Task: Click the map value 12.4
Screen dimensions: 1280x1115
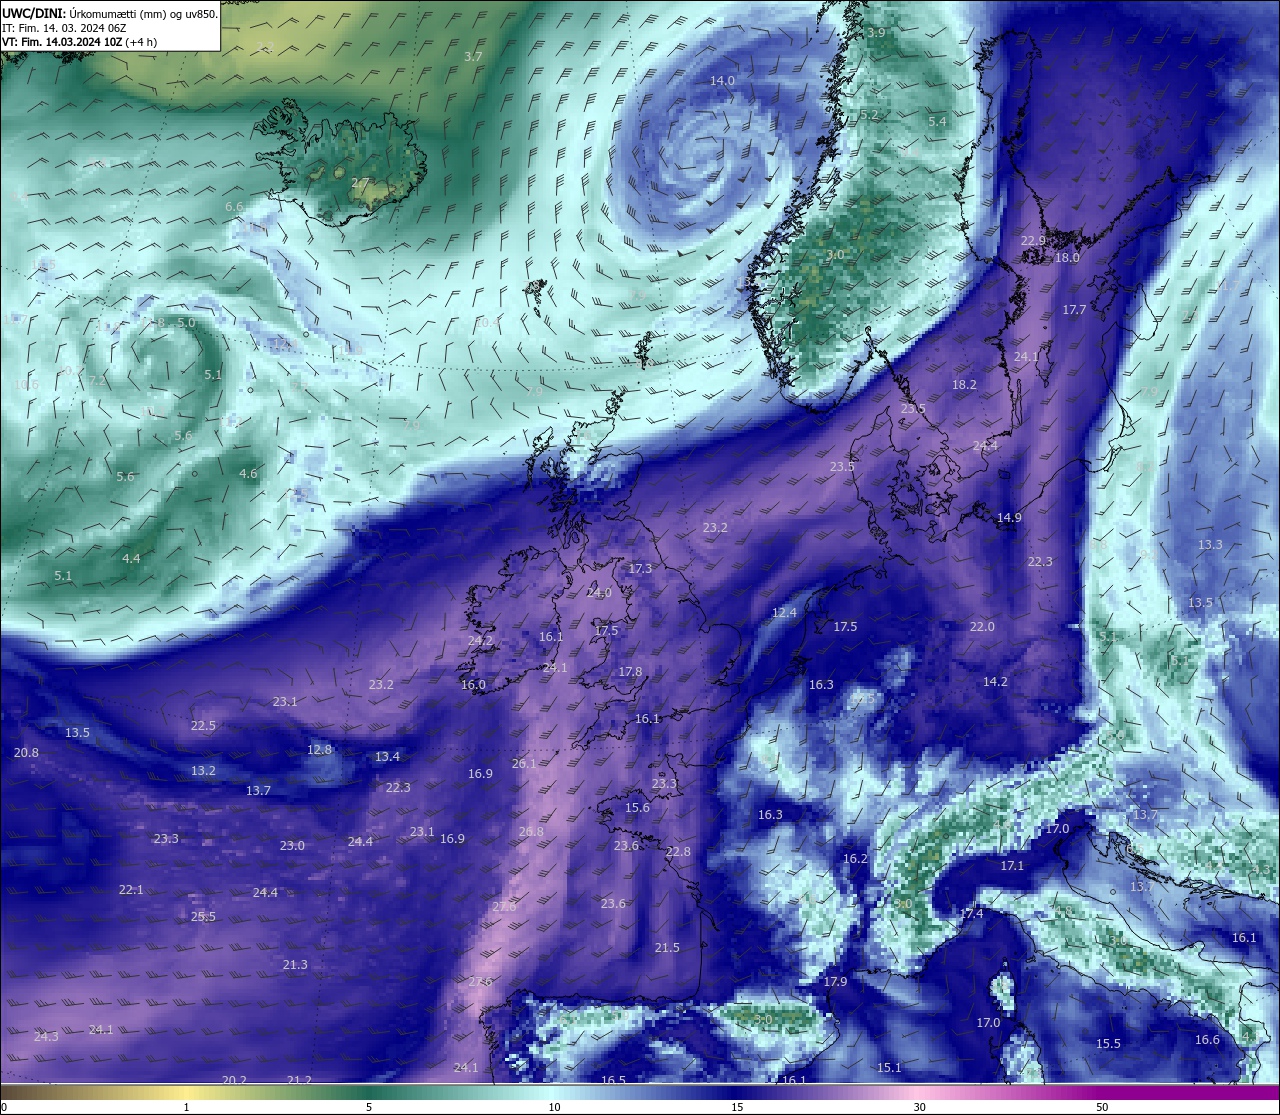Action: pyautogui.click(x=784, y=612)
